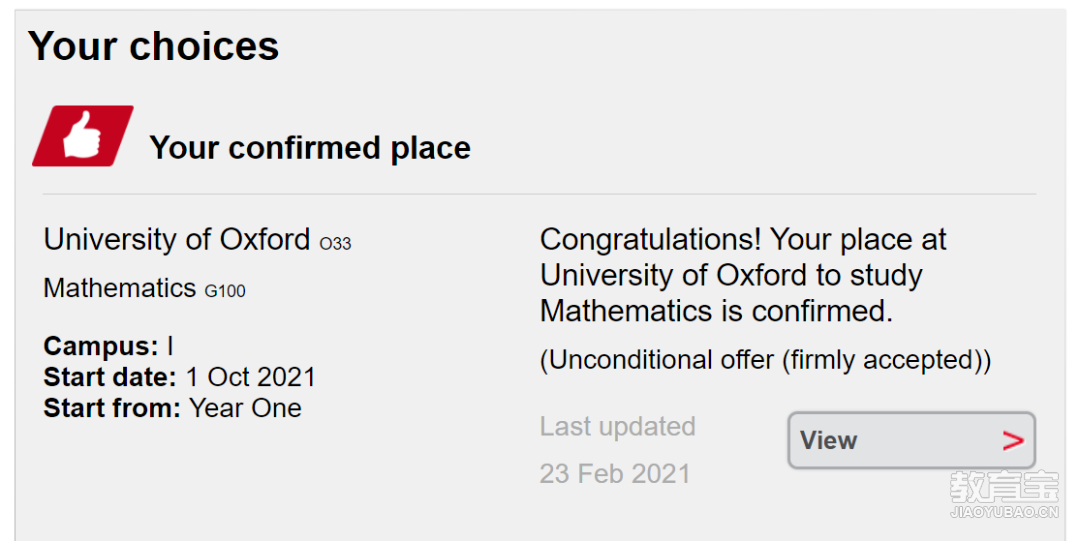
Task: Click the Your choices heading
Action: pyautogui.click(x=154, y=46)
